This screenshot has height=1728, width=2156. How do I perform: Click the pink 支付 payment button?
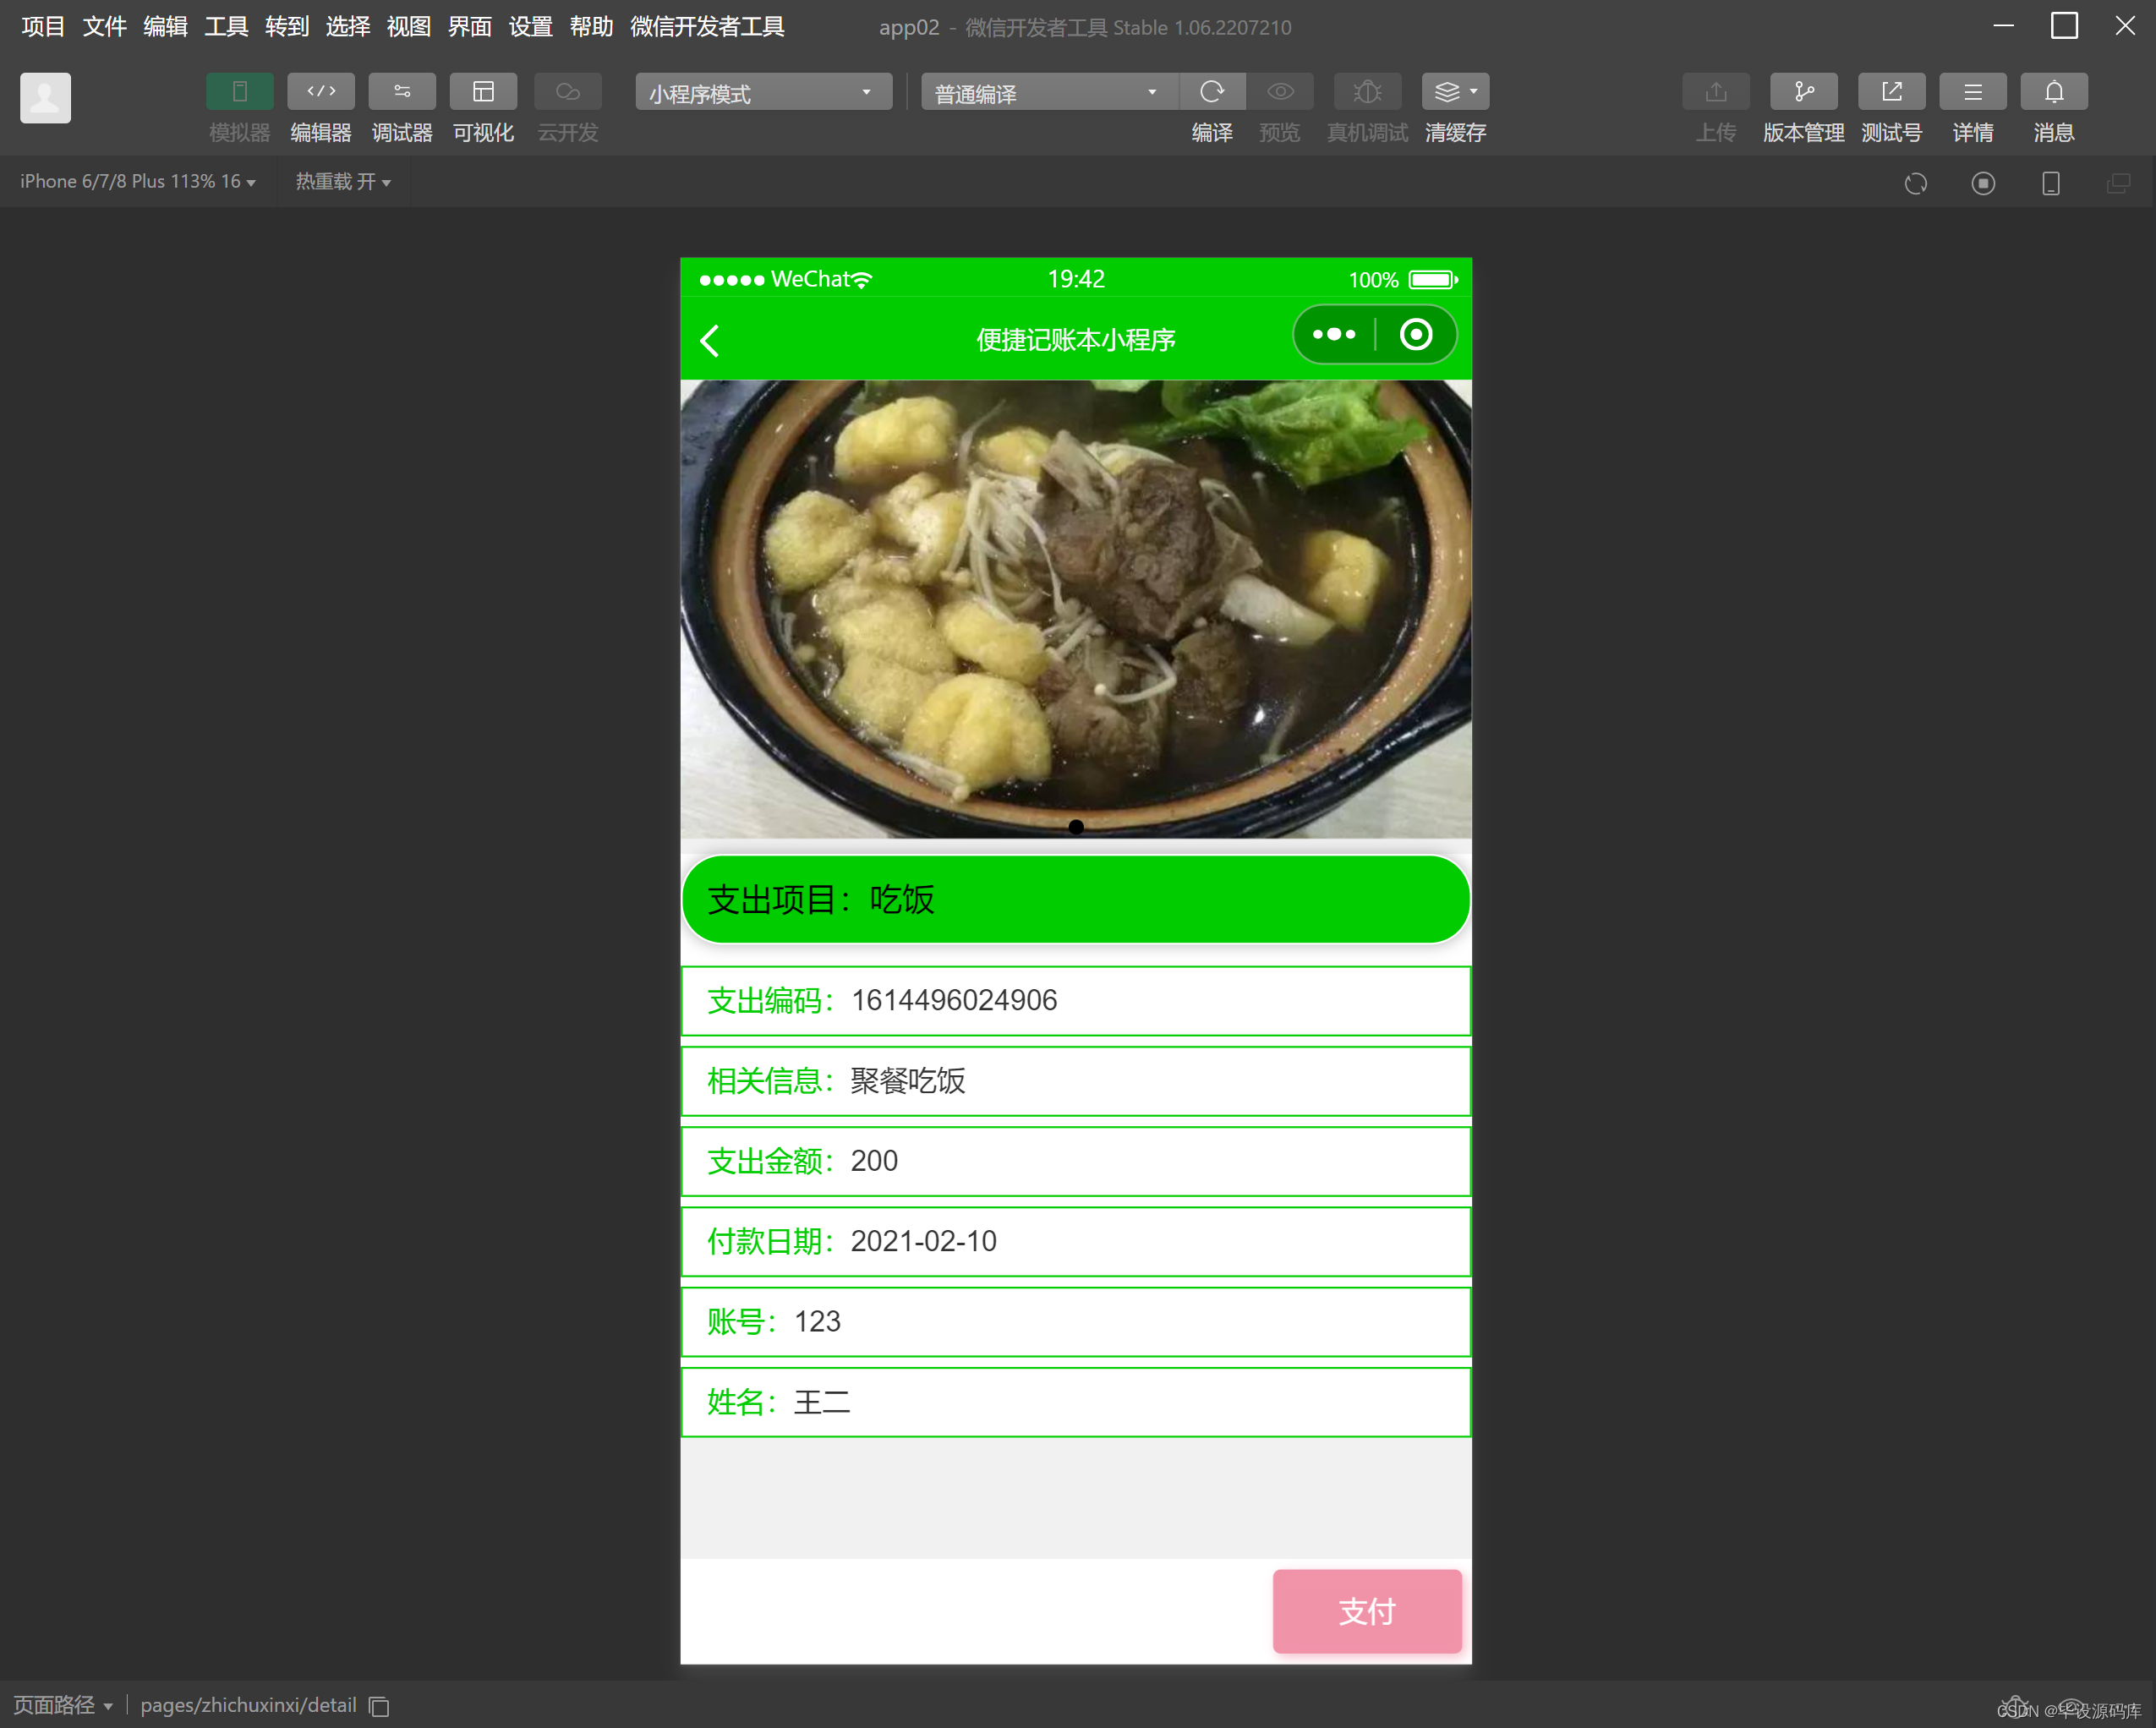(1366, 1611)
